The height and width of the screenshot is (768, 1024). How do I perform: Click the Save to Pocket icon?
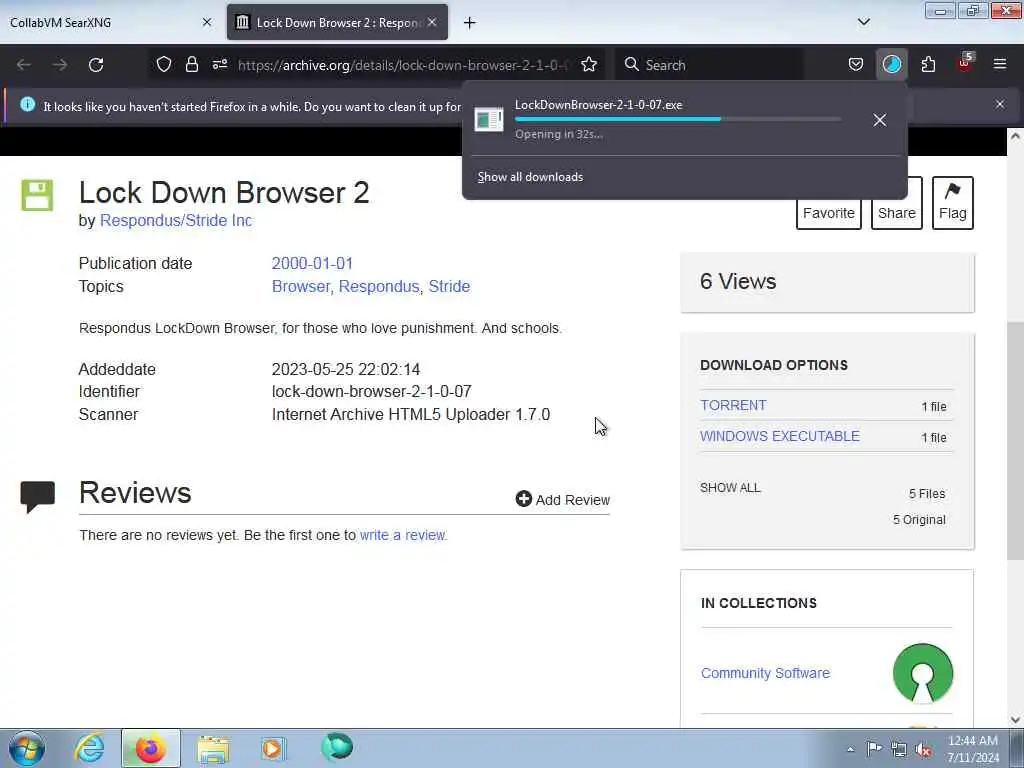click(x=856, y=65)
